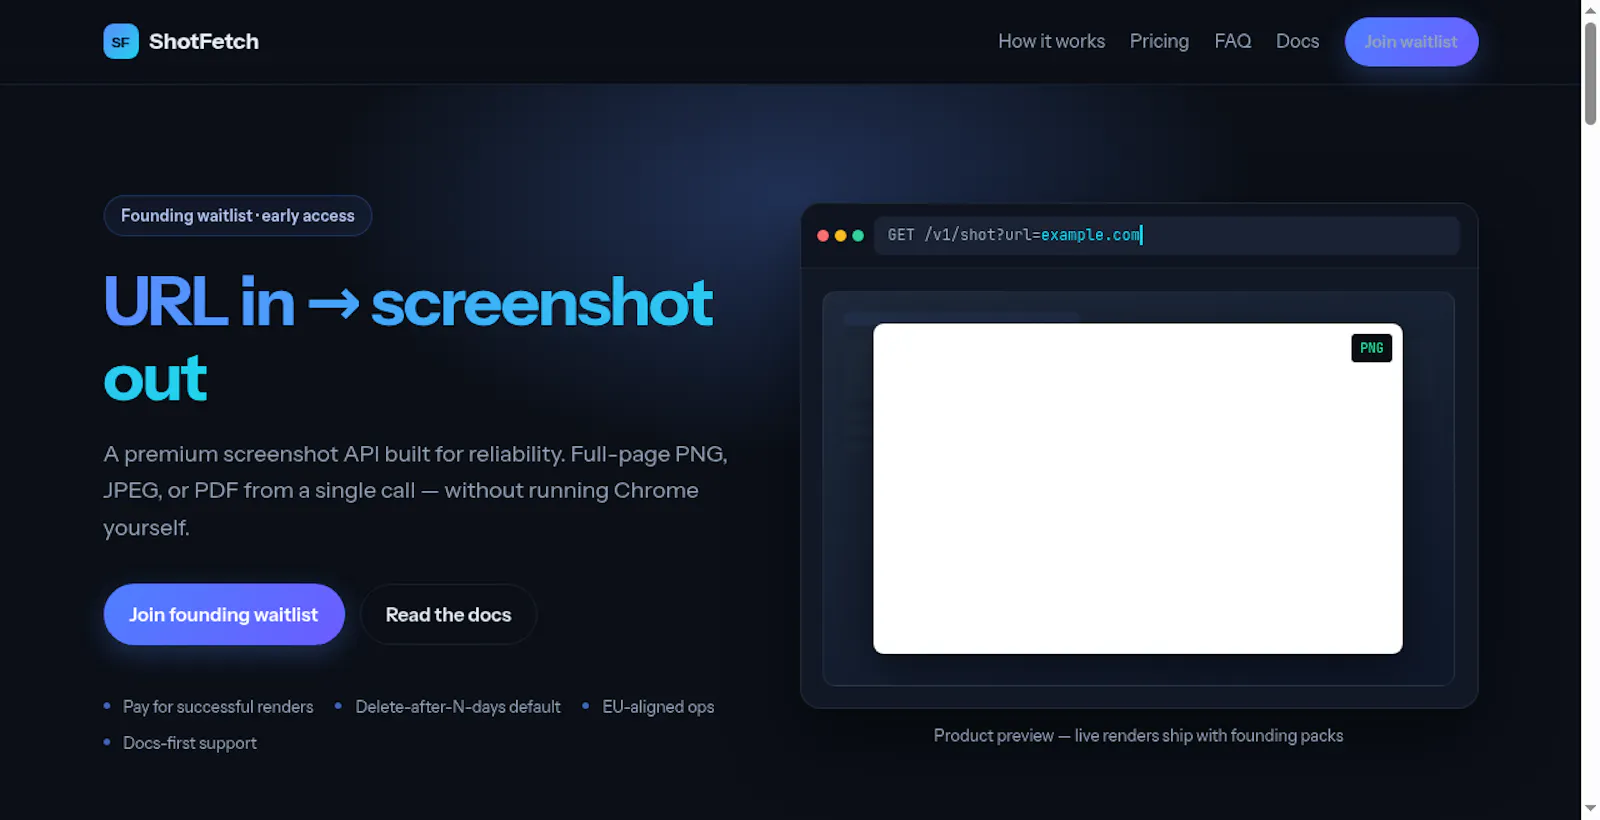Click the GET /v1/shot URL bar

(1167, 235)
